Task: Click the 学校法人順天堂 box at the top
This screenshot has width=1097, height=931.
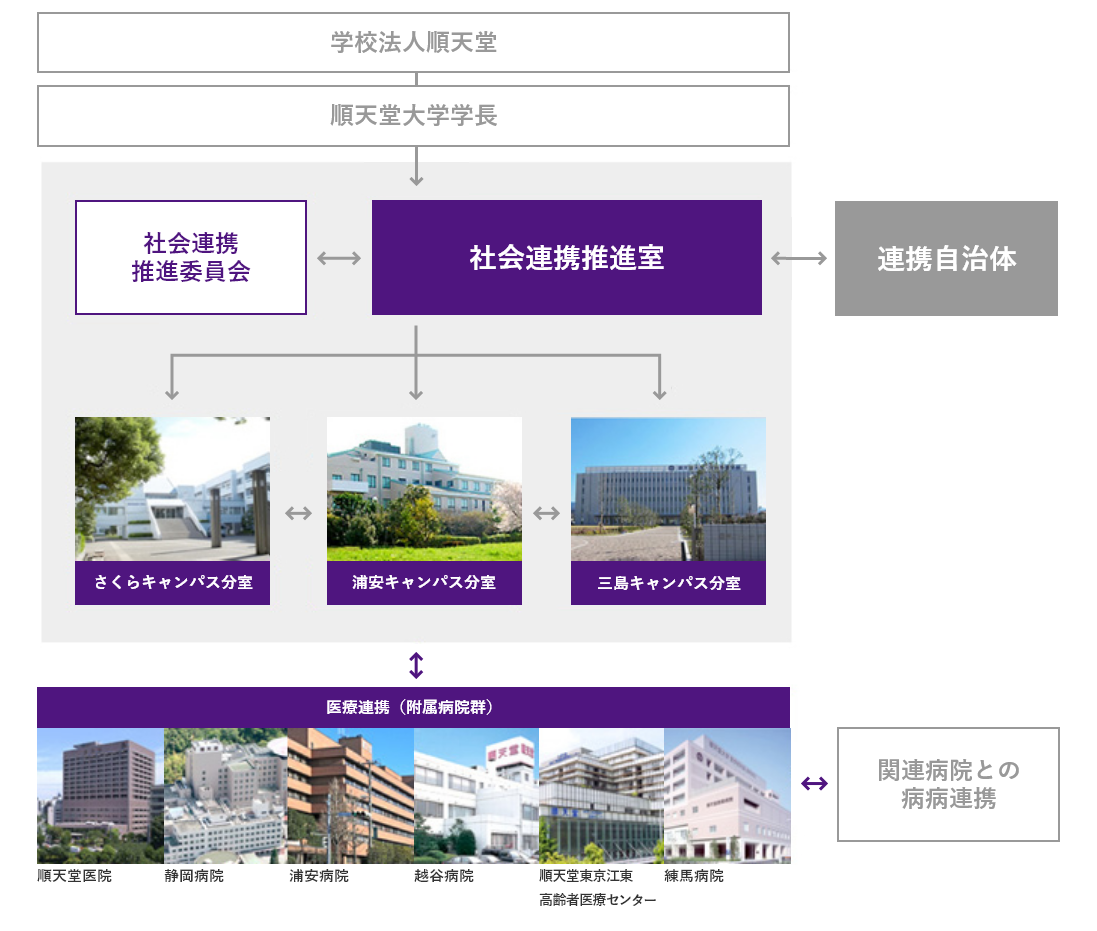Action: click(413, 43)
